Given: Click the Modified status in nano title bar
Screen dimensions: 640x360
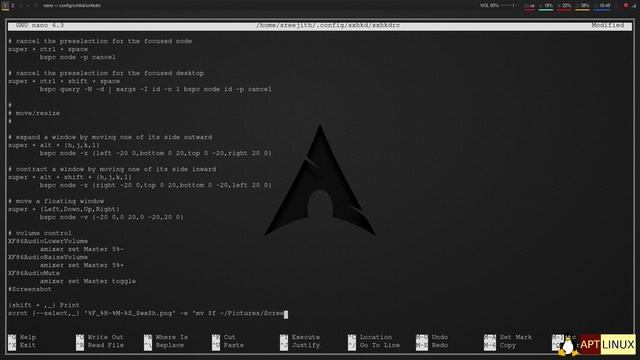Looking at the screenshot, I should (608, 25).
